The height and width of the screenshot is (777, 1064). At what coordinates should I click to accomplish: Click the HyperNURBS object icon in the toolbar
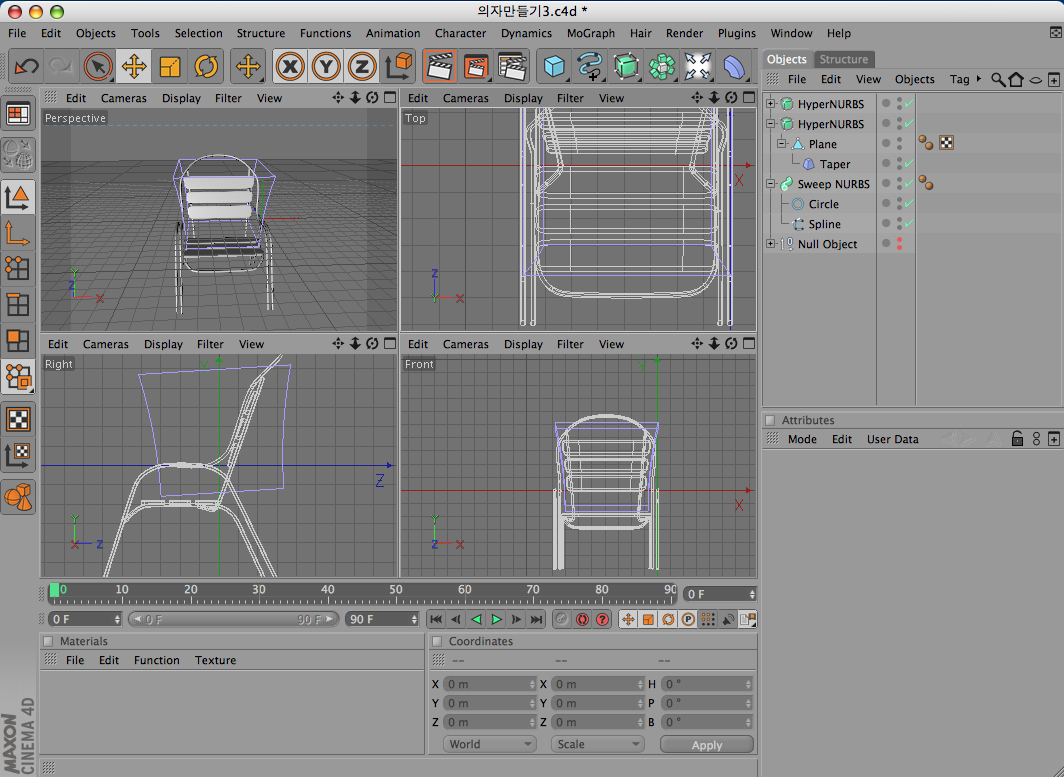coord(626,67)
